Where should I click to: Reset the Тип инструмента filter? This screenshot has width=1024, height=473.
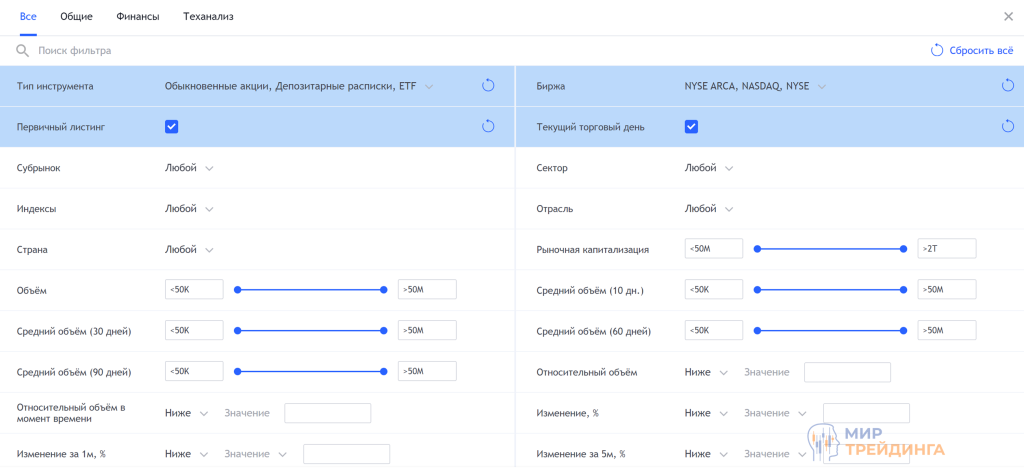click(488, 86)
